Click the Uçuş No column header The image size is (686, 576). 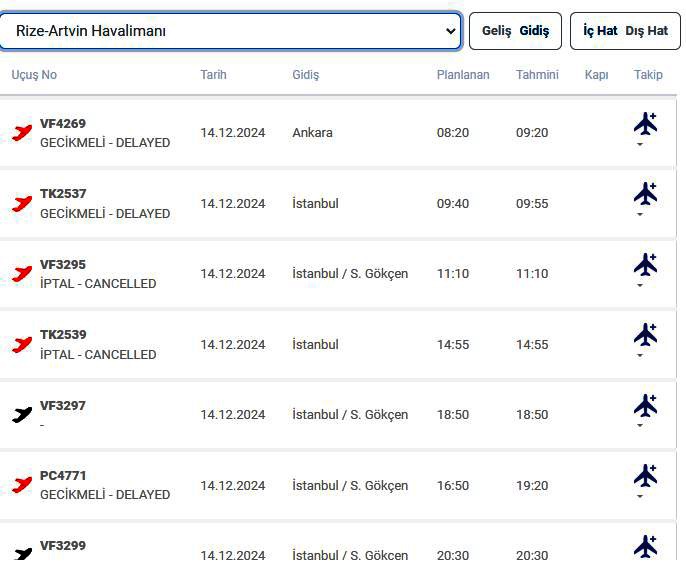pos(34,75)
